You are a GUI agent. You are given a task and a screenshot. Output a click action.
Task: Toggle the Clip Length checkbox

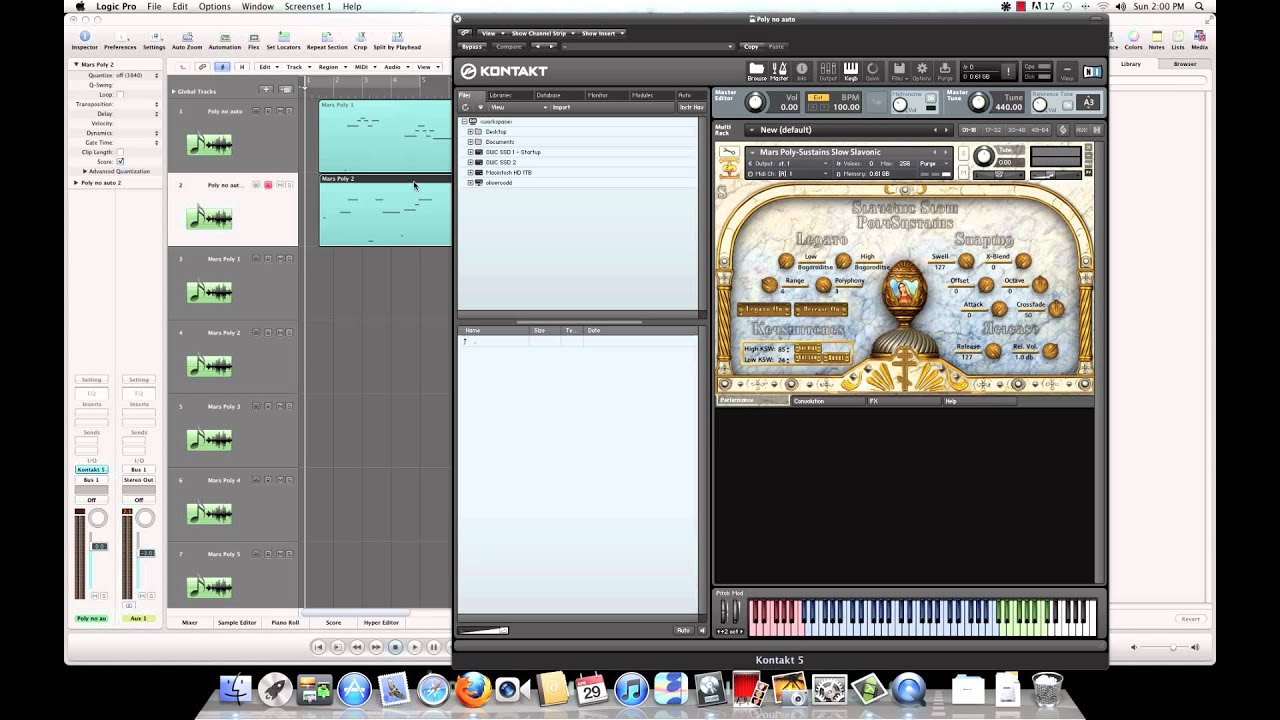click(120, 152)
